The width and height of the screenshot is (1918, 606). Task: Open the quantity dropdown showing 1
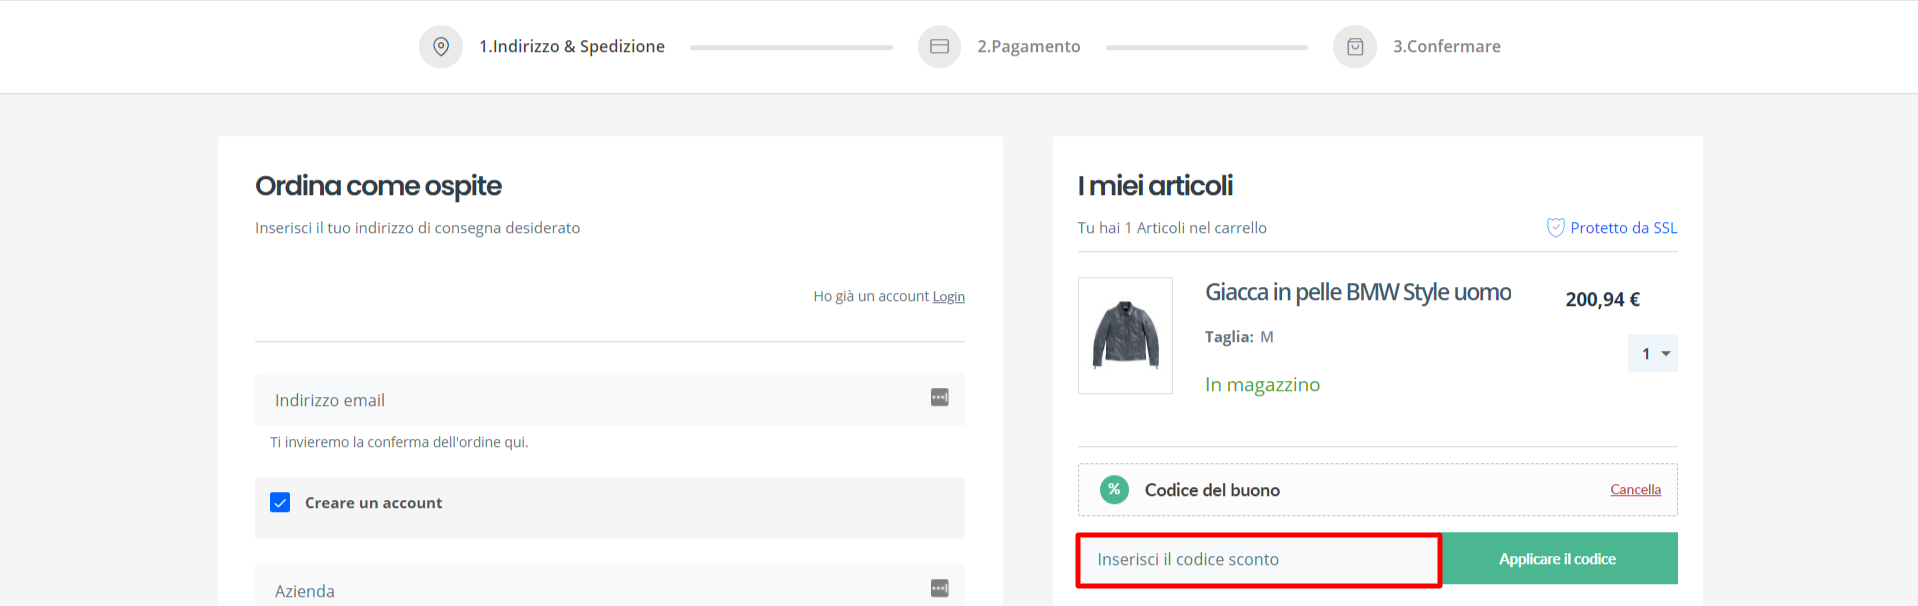(x=1652, y=353)
